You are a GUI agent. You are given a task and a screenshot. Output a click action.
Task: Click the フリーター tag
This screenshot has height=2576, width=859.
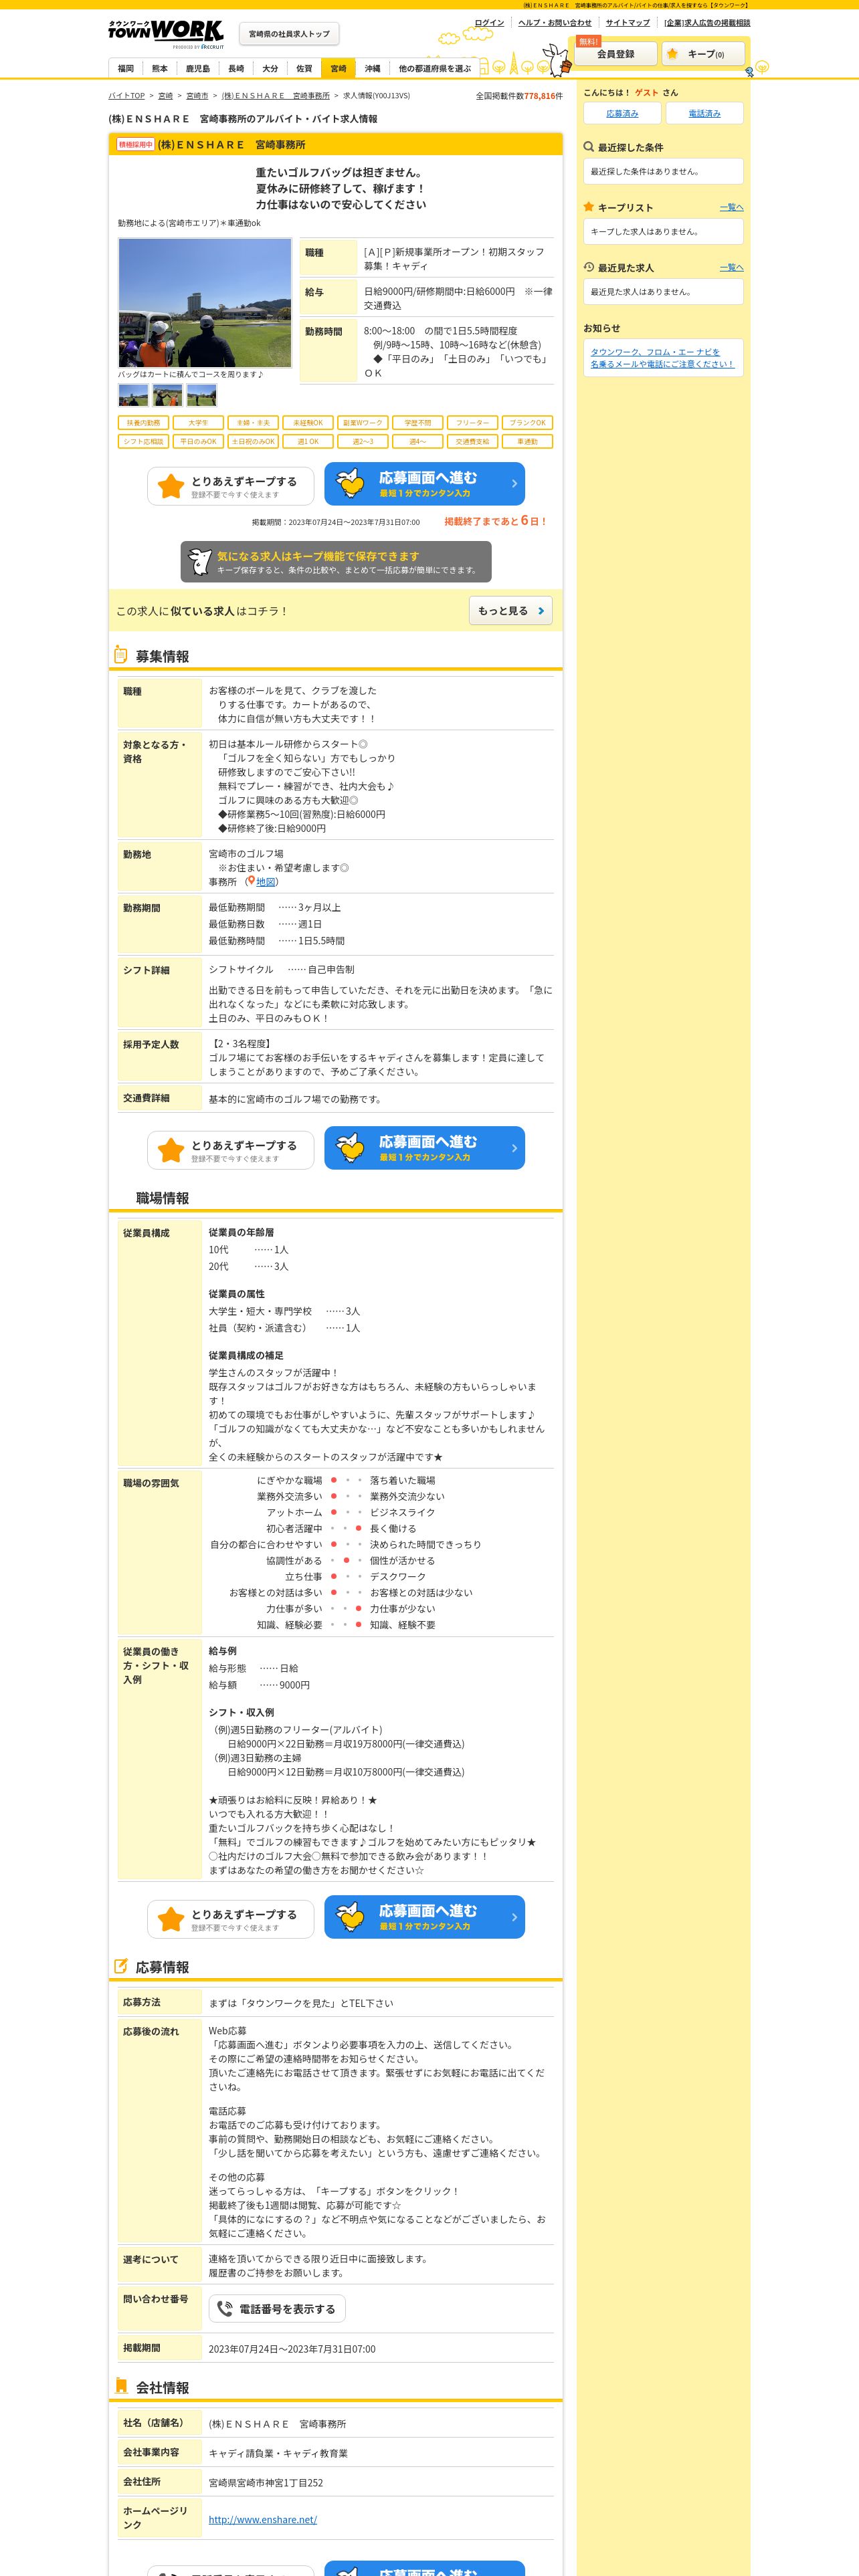point(472,423)
